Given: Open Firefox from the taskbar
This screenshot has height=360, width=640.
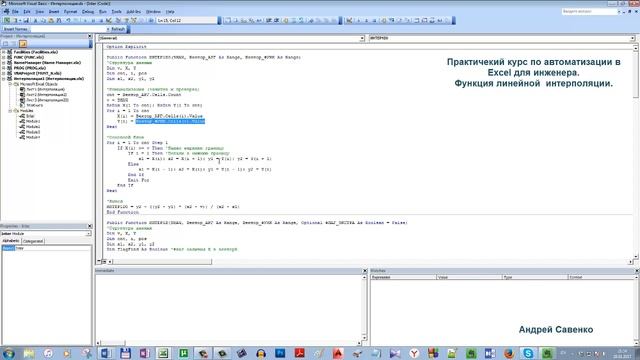Looking at the screenshot, I should [509, 353].
